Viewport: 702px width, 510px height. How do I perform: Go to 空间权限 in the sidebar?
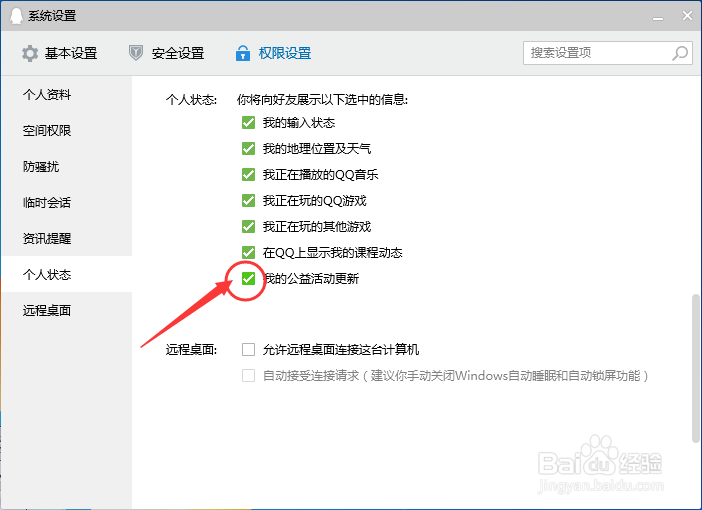(x=66, y=131)
